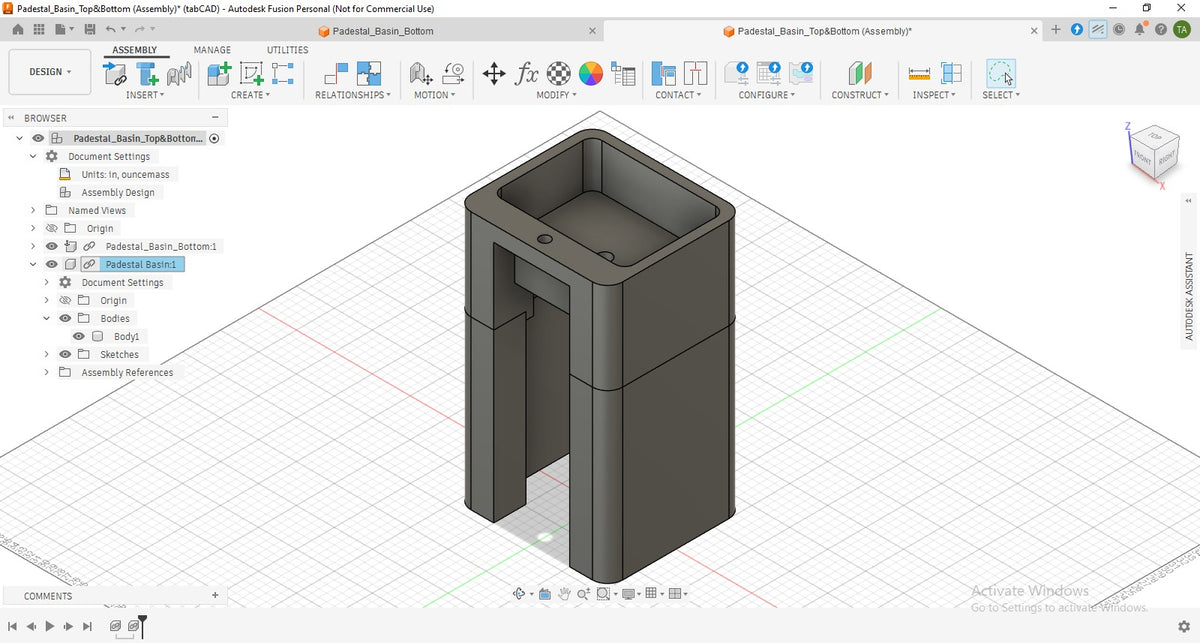This screenshot has width=1200, height=643.
Task: Open the INSPECT dropdown menu
Action: click(934, 95)
